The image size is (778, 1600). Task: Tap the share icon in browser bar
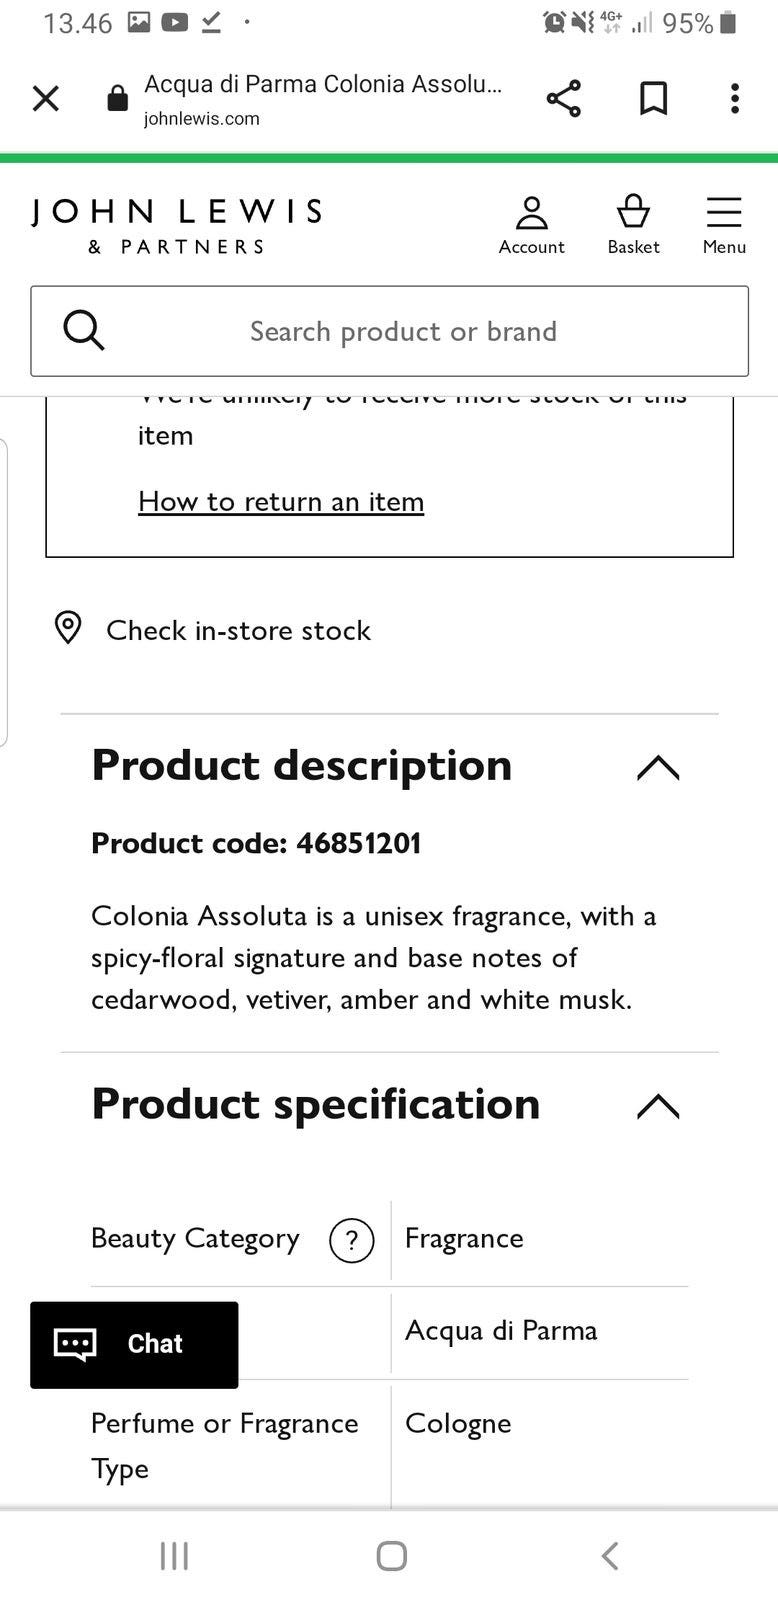[x=564, y=98]
